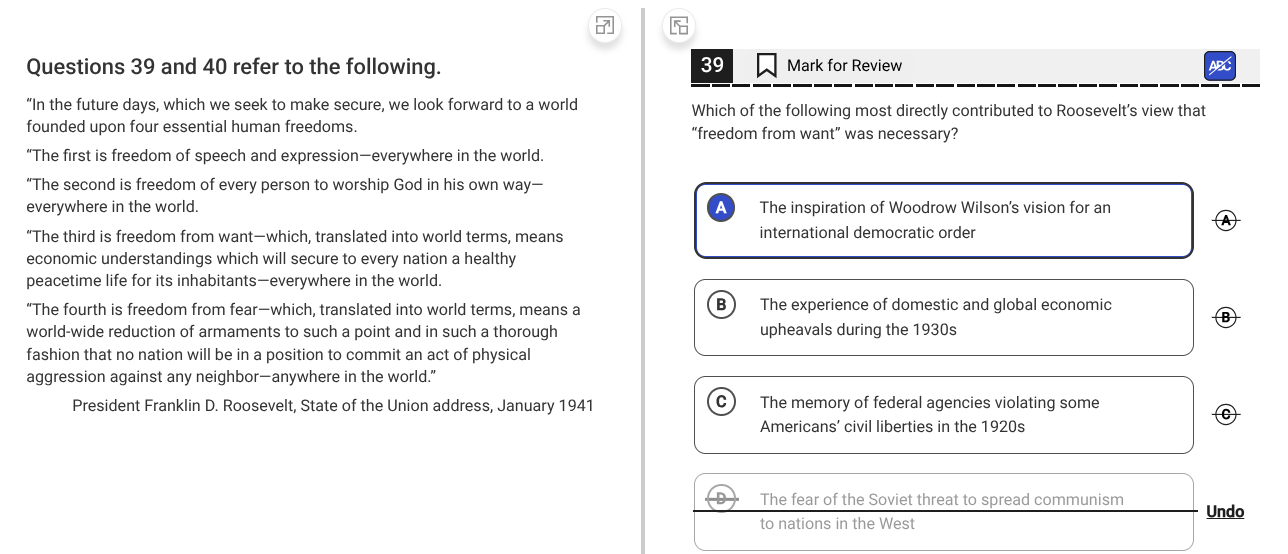Toggle the ABC answer eliminator tool
This screenshot has width=1288, height=554.
(x=1220, y=66)
